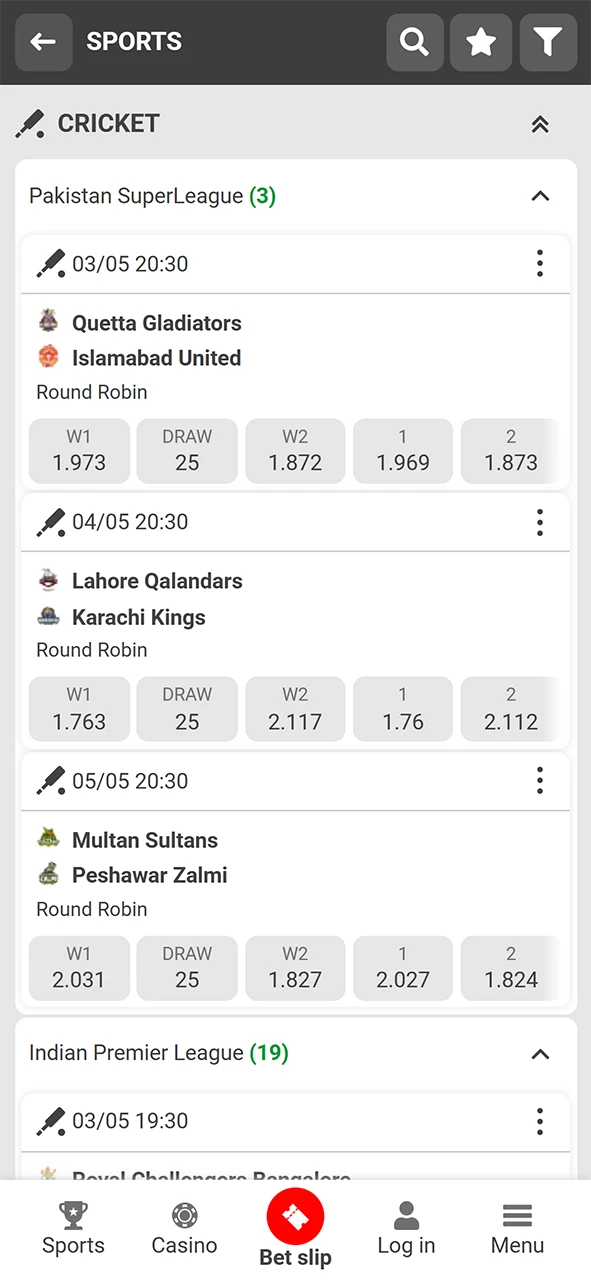The height and width of the screenshot is (1280, 591).
Task: Tap Log in from the bottom navigation
Action: [406, 1228]
